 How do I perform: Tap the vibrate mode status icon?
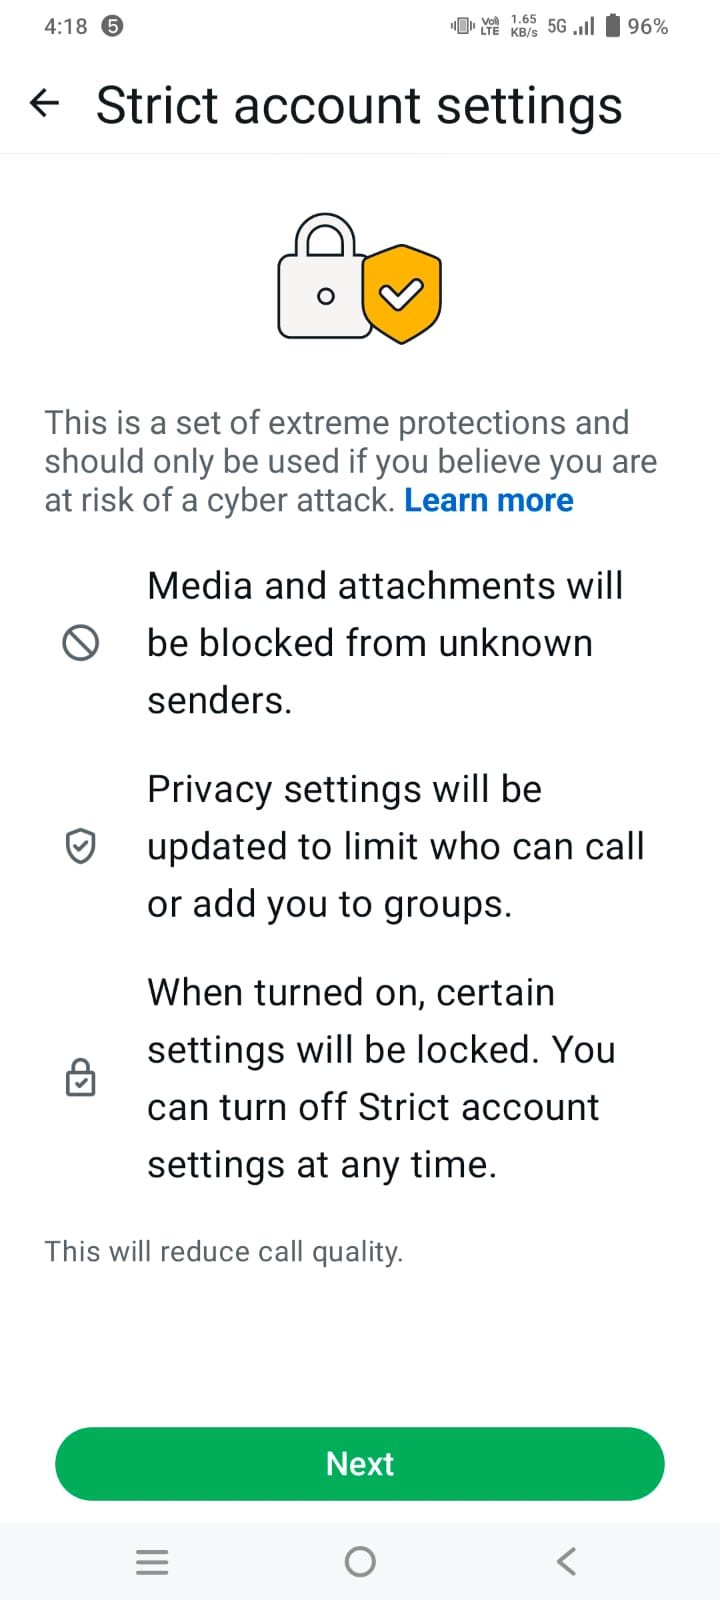[x=462, y=26]
